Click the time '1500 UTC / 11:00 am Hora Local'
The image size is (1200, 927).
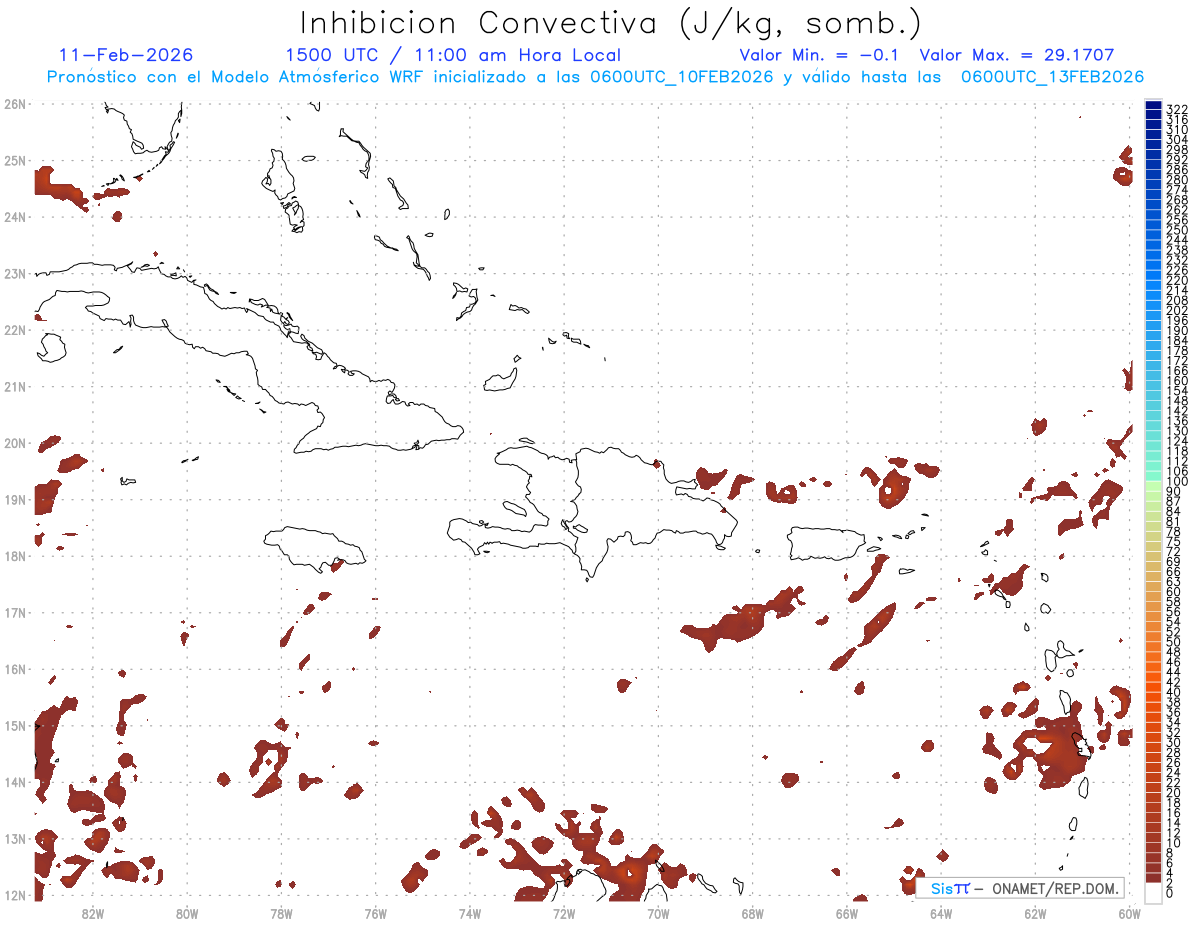pyautogui.click(x=453, y=55)
